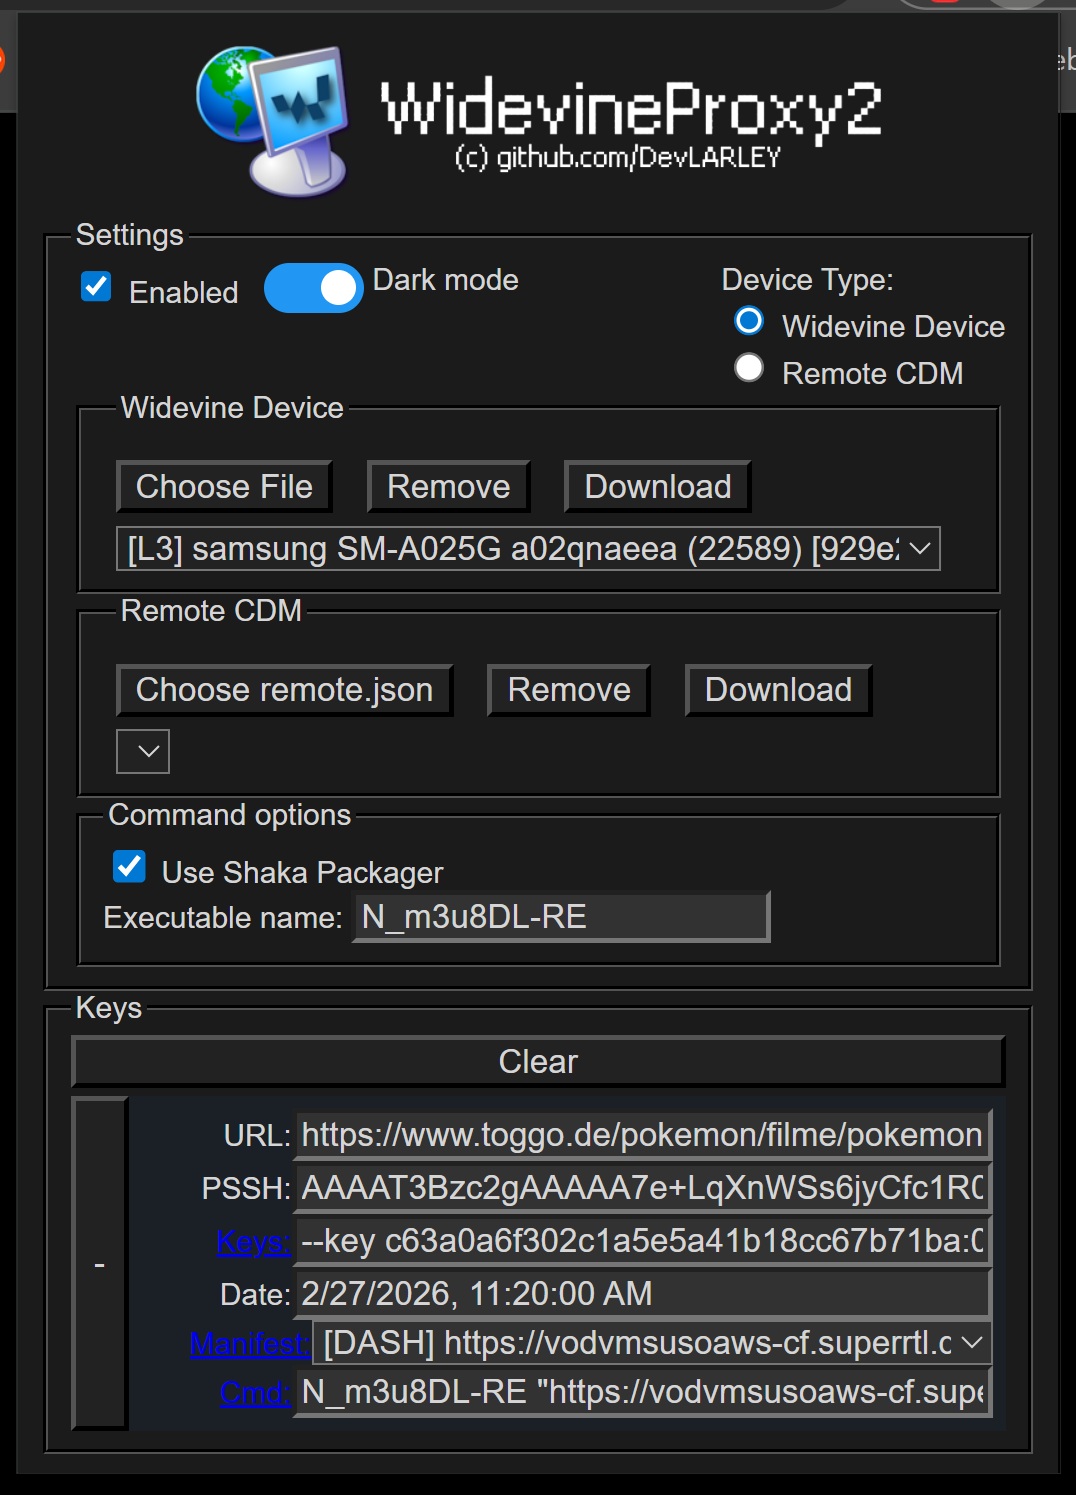Click the PSSH value field
1076x1495 pixels.
point(643,1188)
